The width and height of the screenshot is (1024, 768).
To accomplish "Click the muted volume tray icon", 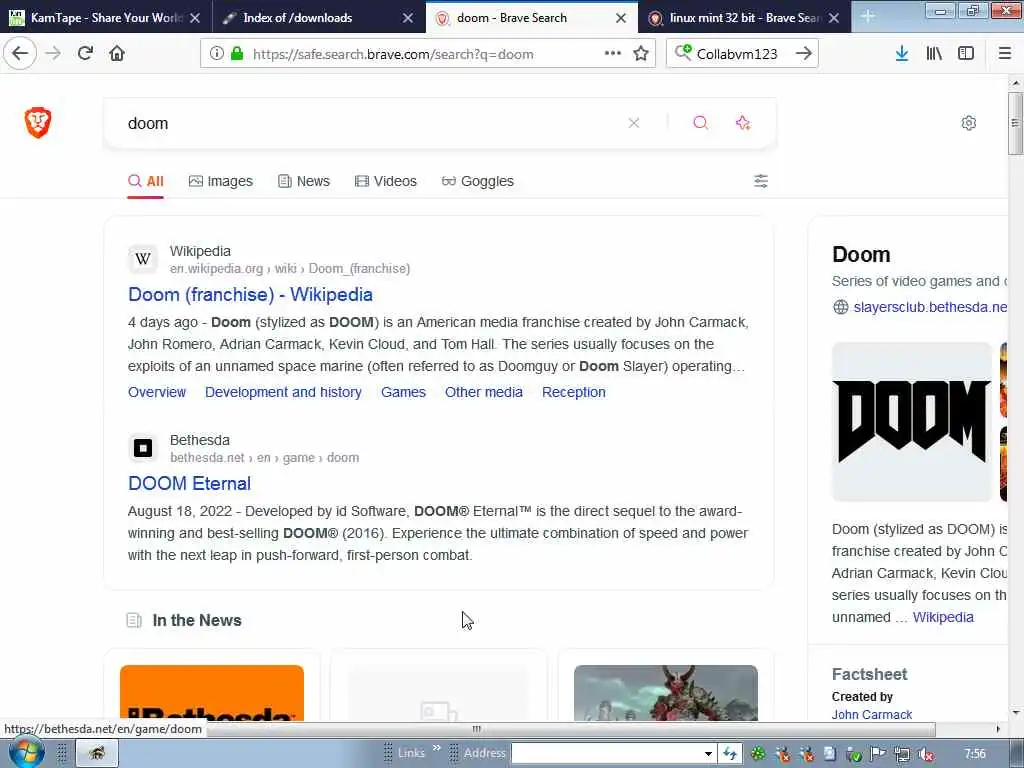I will coord(925,754).
